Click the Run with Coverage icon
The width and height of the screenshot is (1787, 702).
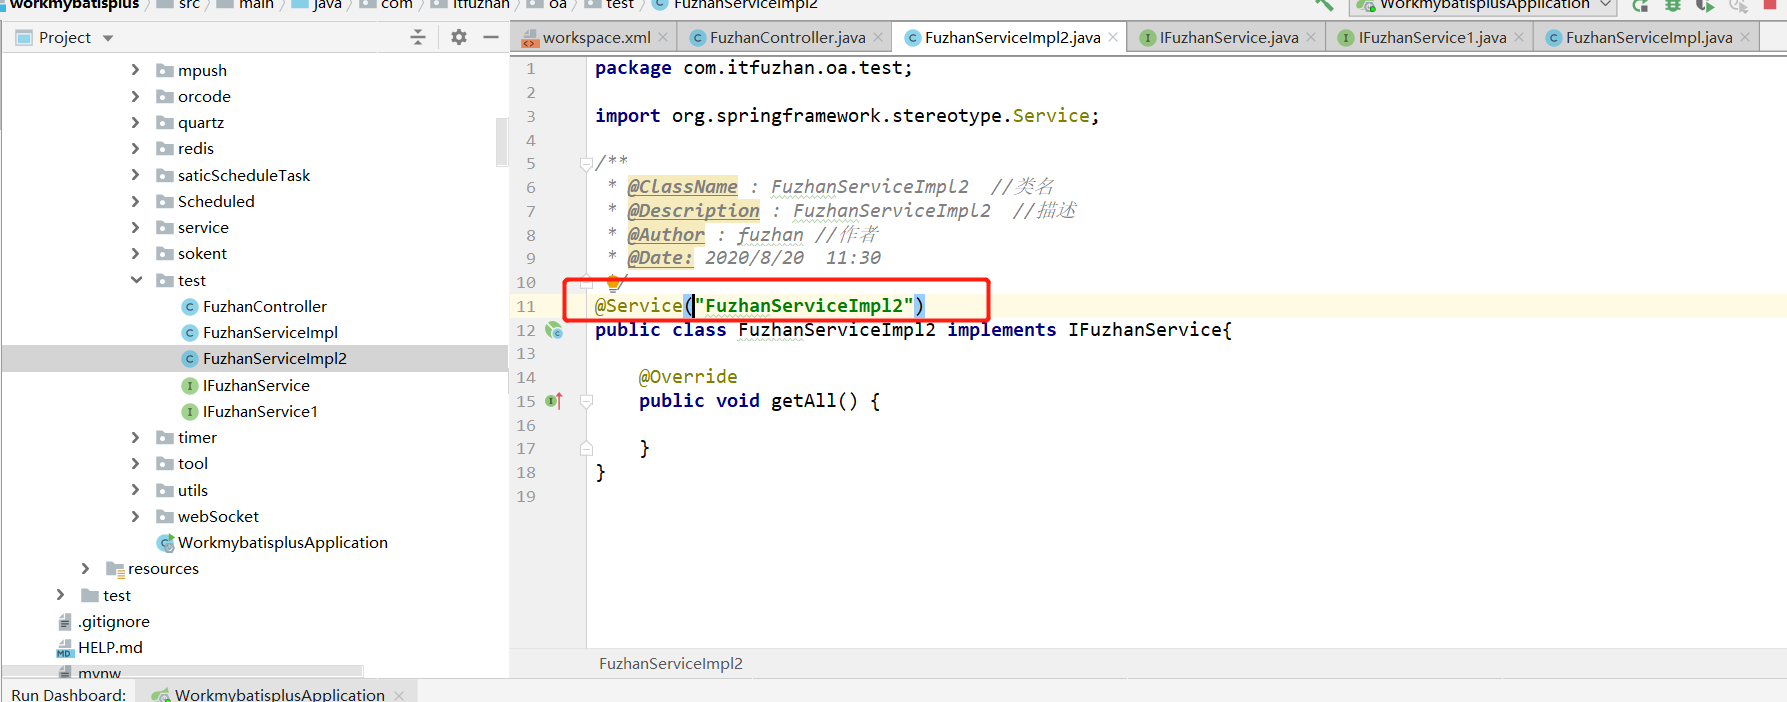[1705, 5]
